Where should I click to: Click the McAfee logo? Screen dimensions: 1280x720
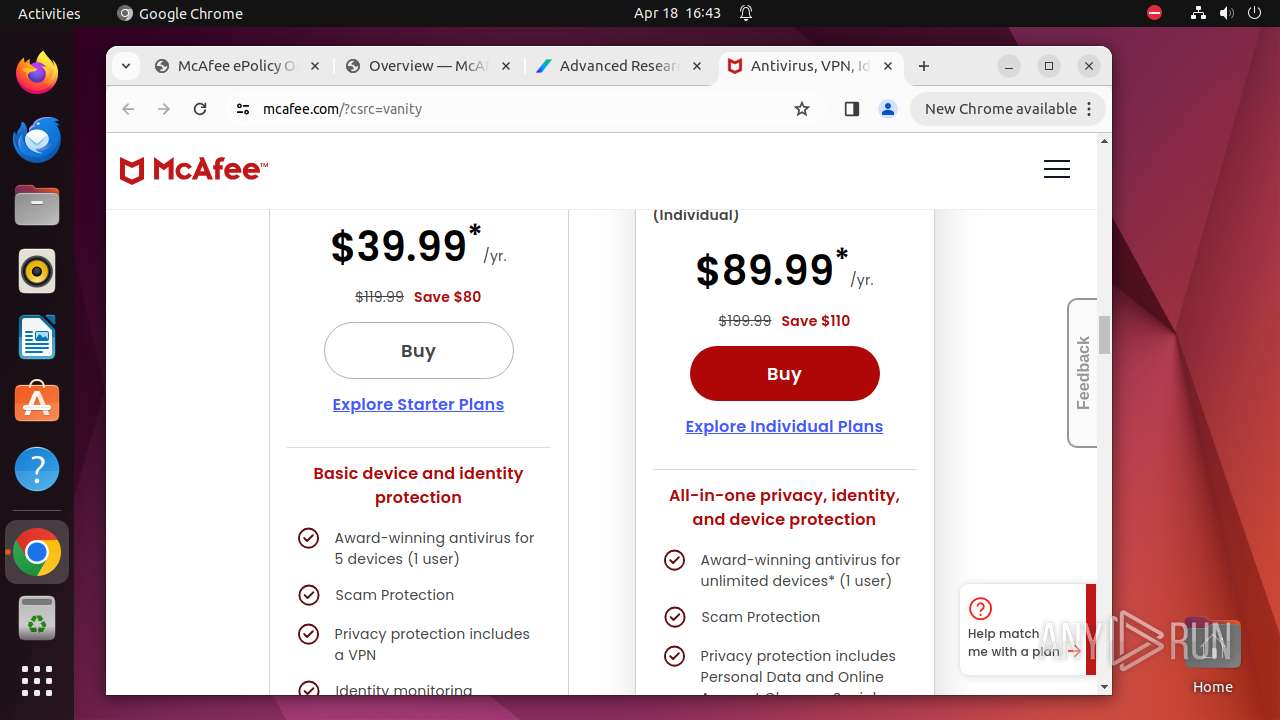click(x=194, y=170)
